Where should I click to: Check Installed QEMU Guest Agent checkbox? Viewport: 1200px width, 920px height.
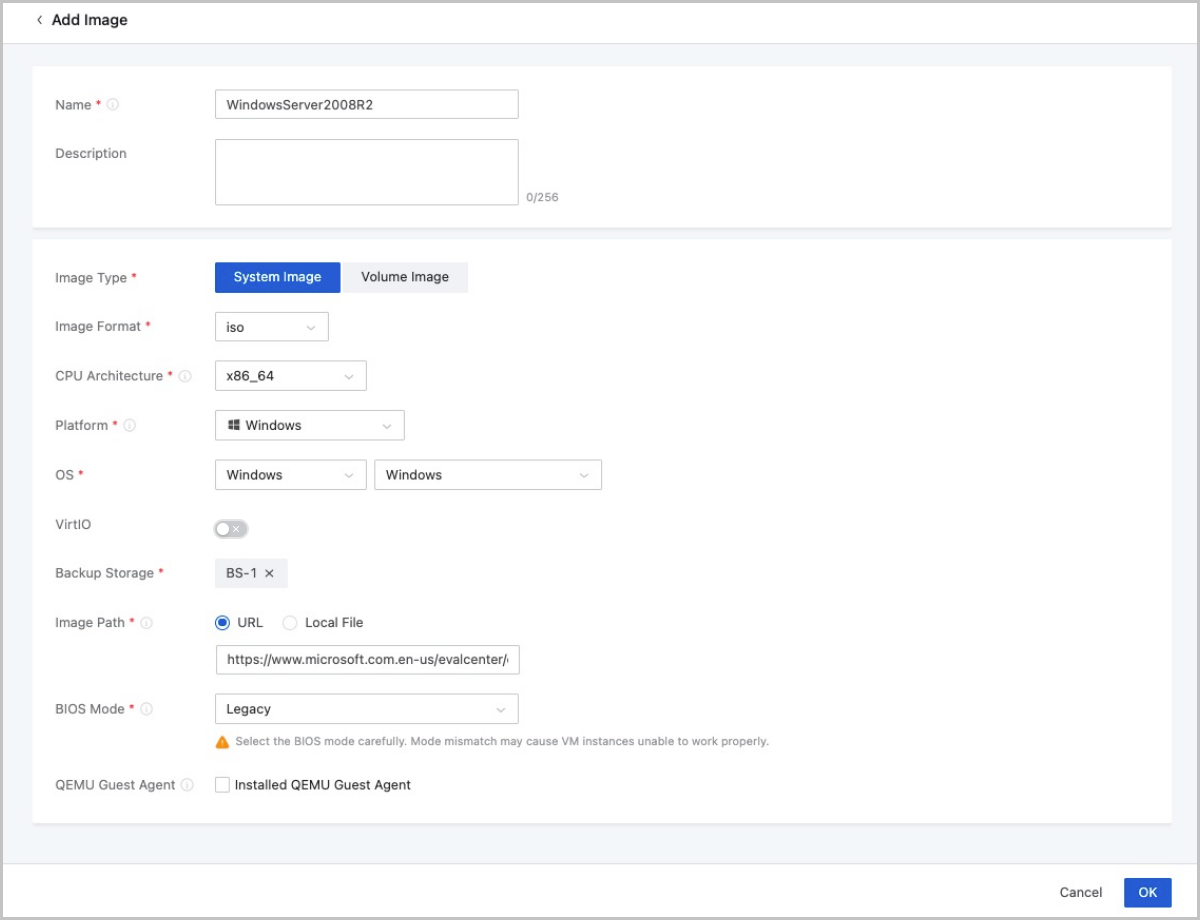coord(222,785)
